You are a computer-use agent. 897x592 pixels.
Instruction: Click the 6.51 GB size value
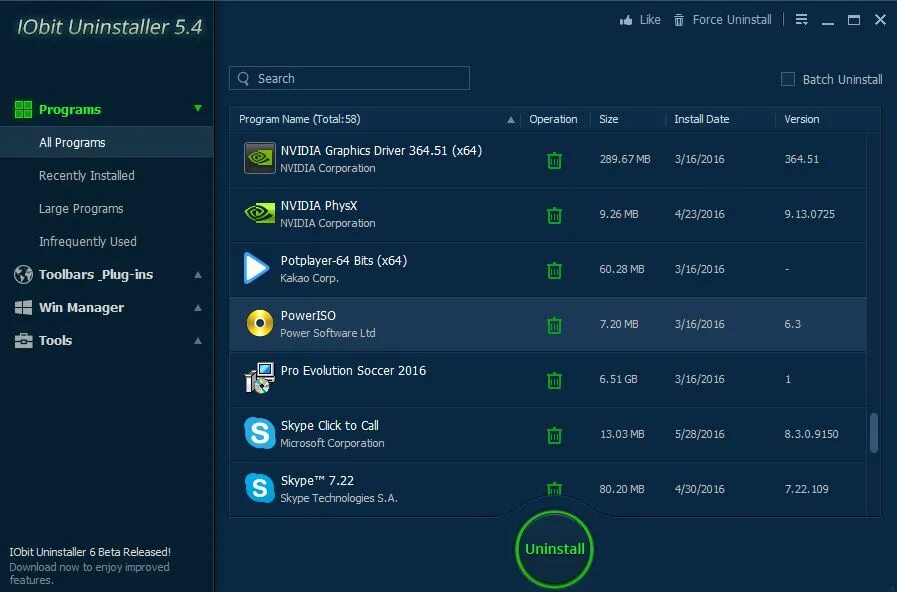618,379
